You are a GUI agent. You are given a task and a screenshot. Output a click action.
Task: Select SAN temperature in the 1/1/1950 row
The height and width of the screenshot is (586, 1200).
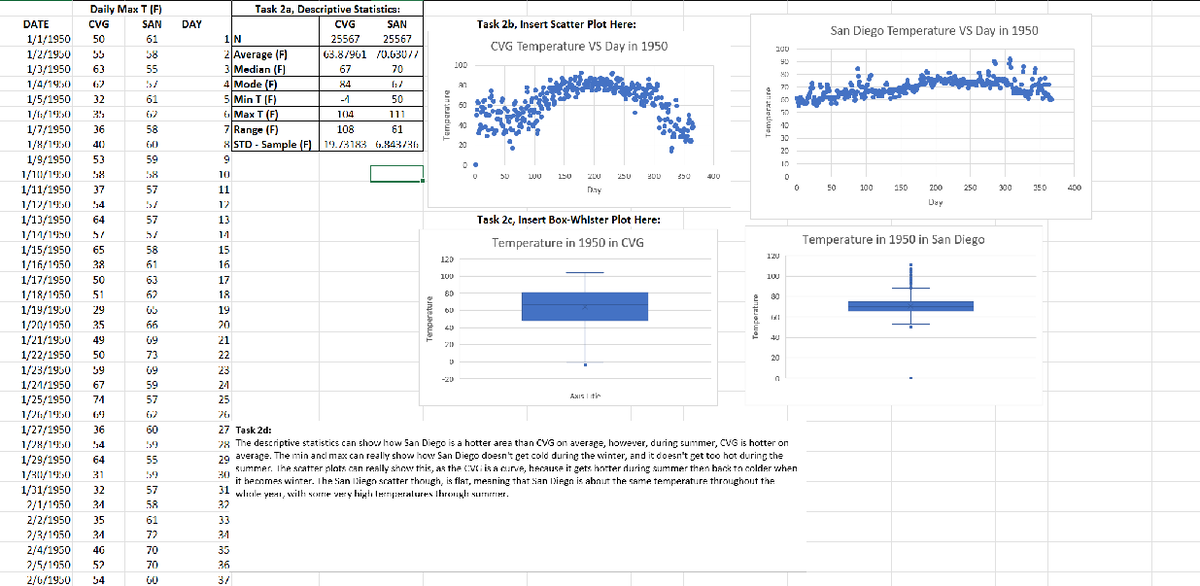(151, 37)
